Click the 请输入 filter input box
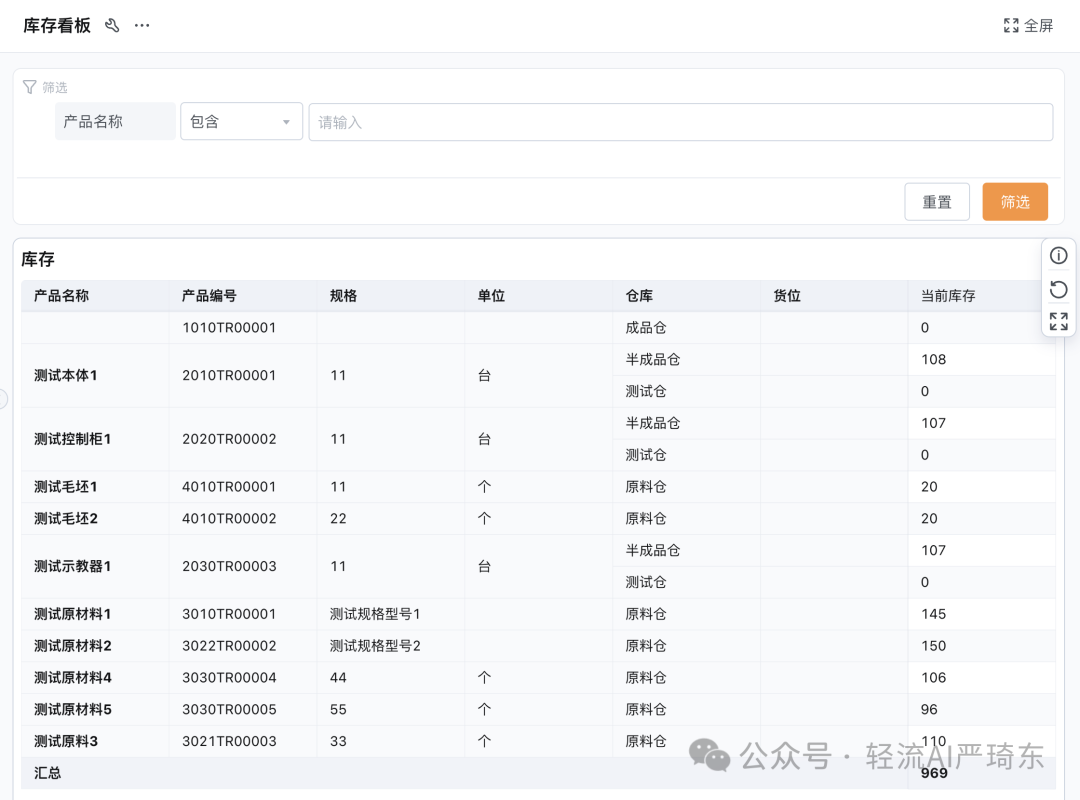The width and height of the screenshot is (1080, 800). coord(681,121)
